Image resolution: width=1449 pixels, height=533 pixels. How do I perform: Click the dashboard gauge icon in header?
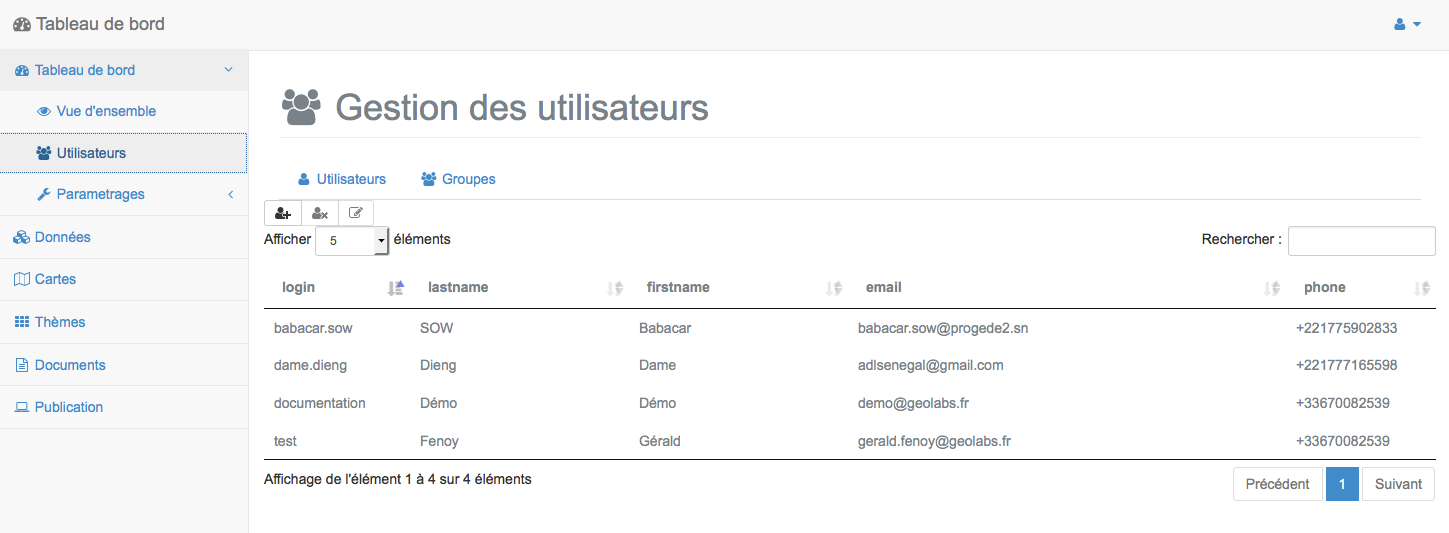21,24
